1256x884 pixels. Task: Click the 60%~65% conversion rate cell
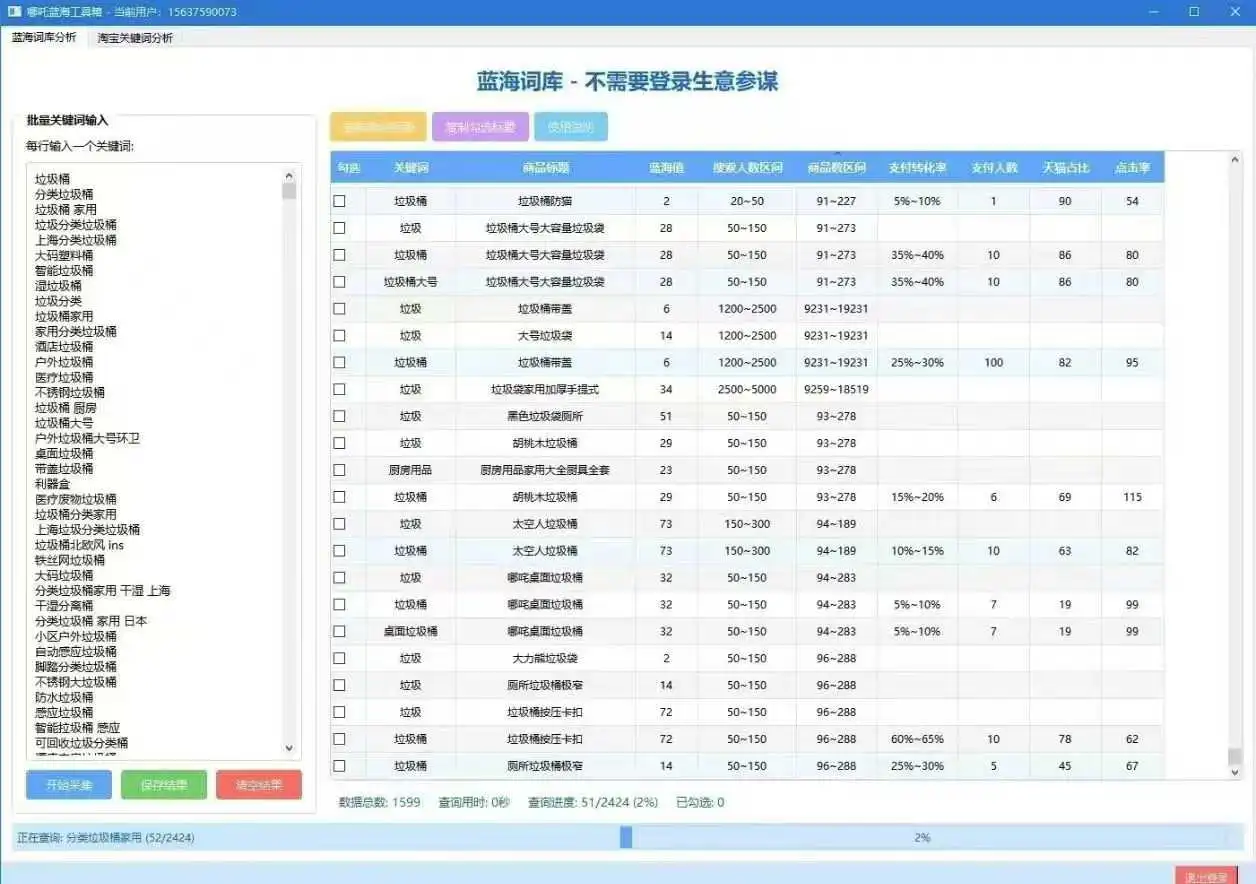[917, 739]
